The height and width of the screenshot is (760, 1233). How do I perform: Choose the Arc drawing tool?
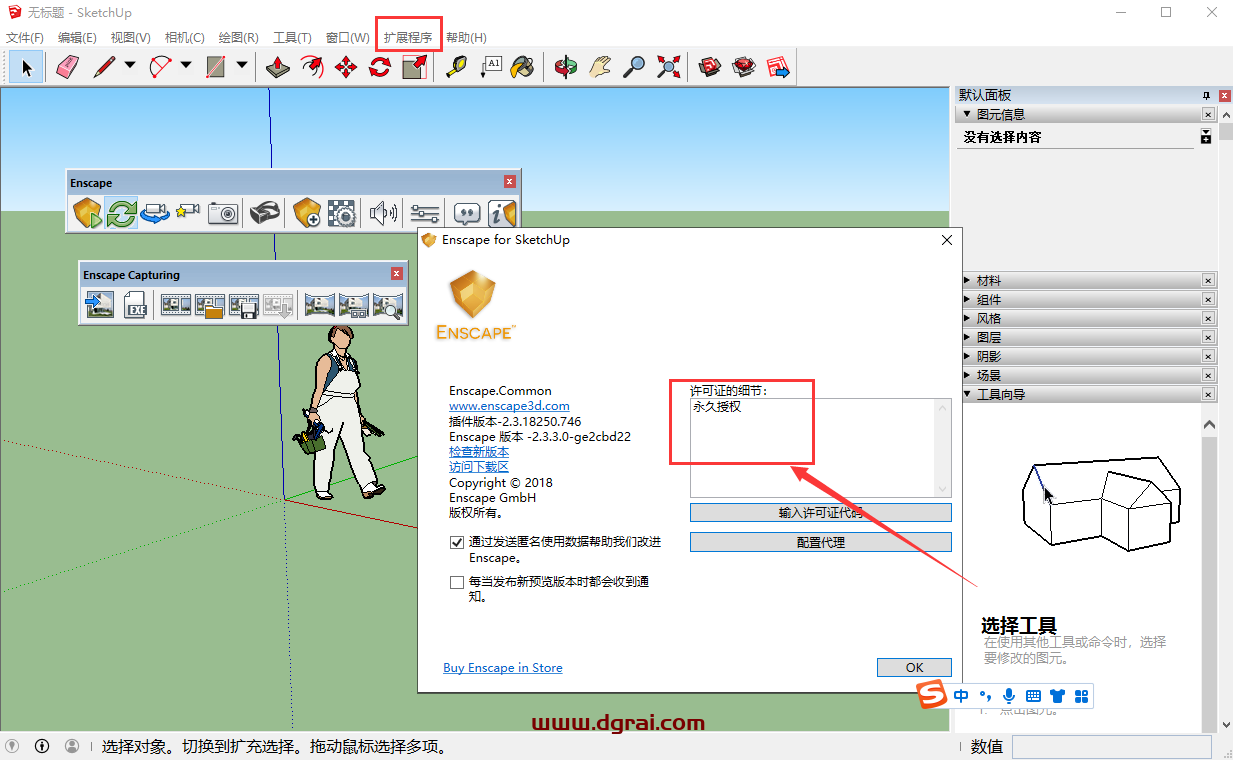tap(160, 67)
